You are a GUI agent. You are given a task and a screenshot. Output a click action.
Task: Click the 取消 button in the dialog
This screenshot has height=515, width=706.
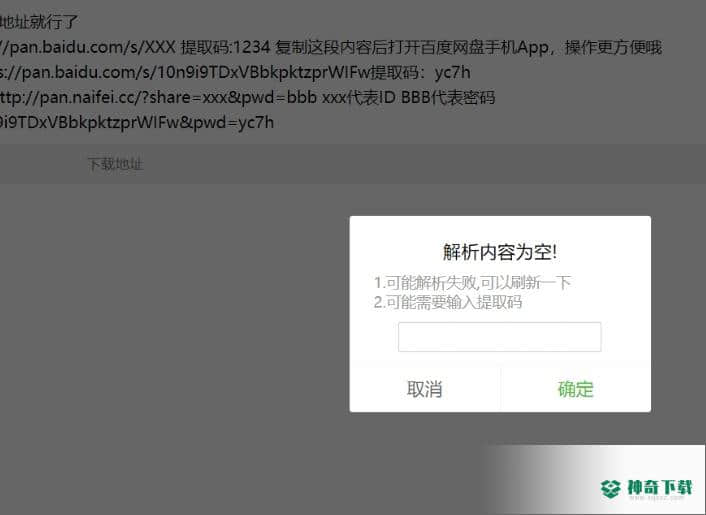click(x=425, y=389)
